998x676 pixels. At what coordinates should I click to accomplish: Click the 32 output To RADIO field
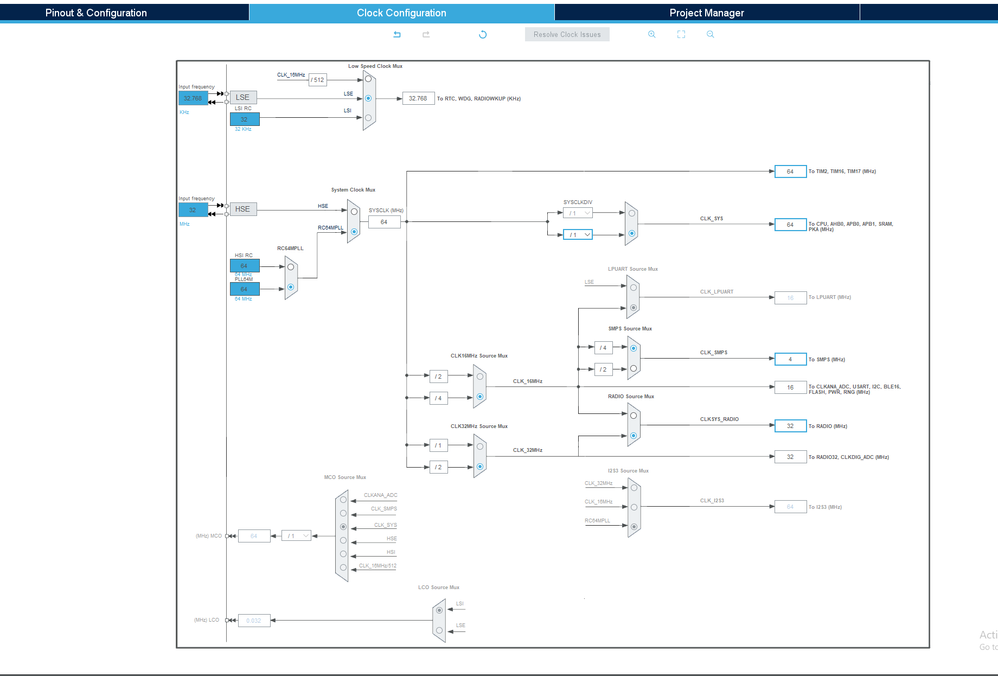coord(790,426)
